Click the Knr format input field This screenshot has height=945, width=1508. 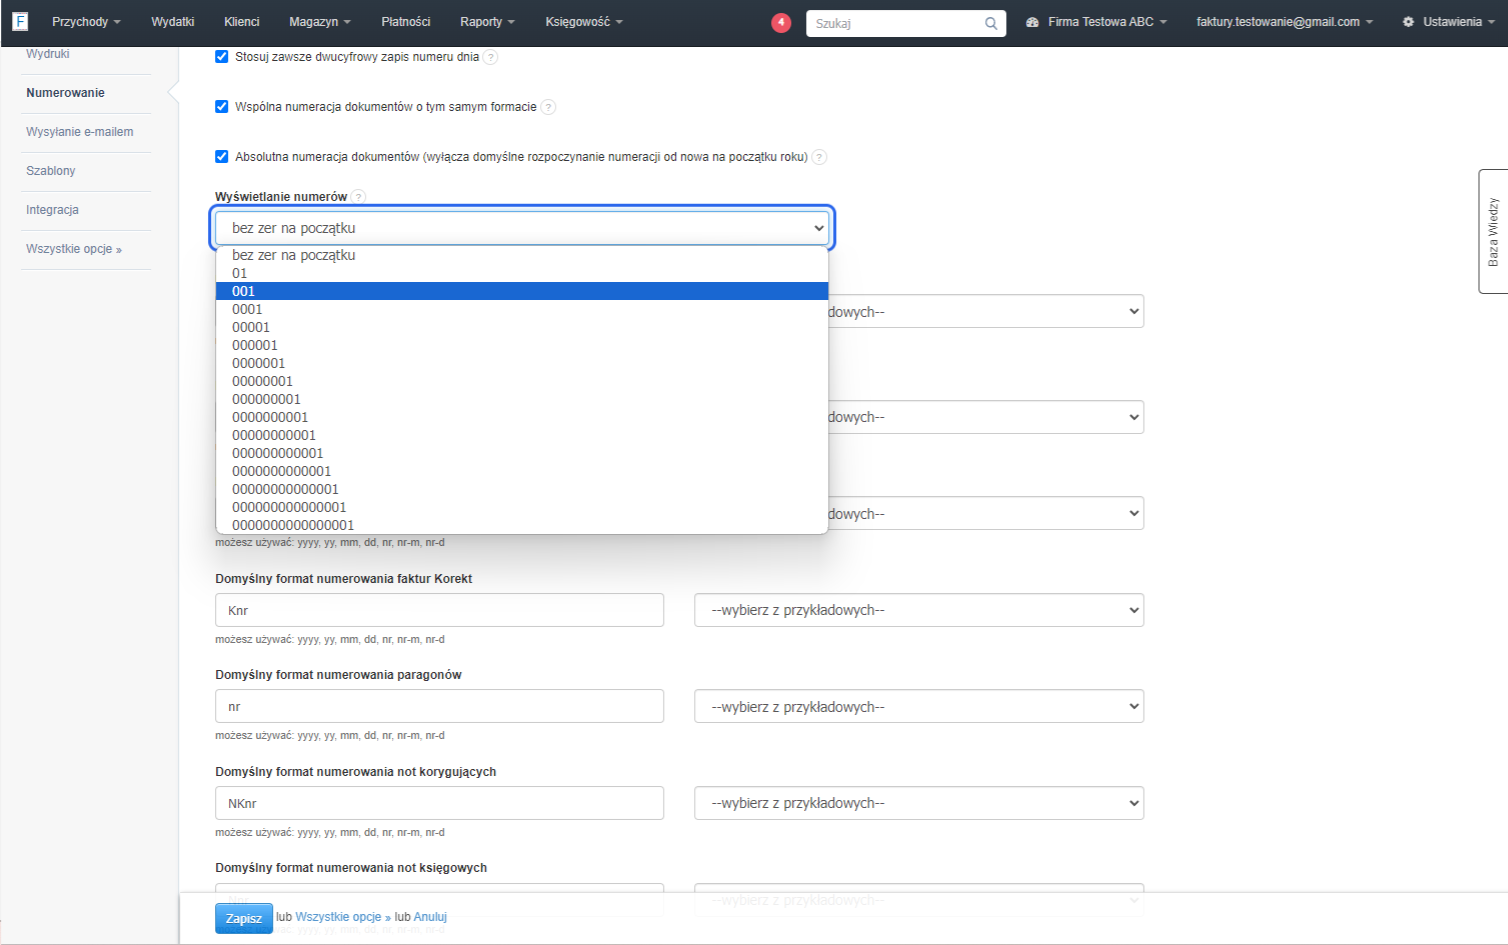(x=439, y=610)
